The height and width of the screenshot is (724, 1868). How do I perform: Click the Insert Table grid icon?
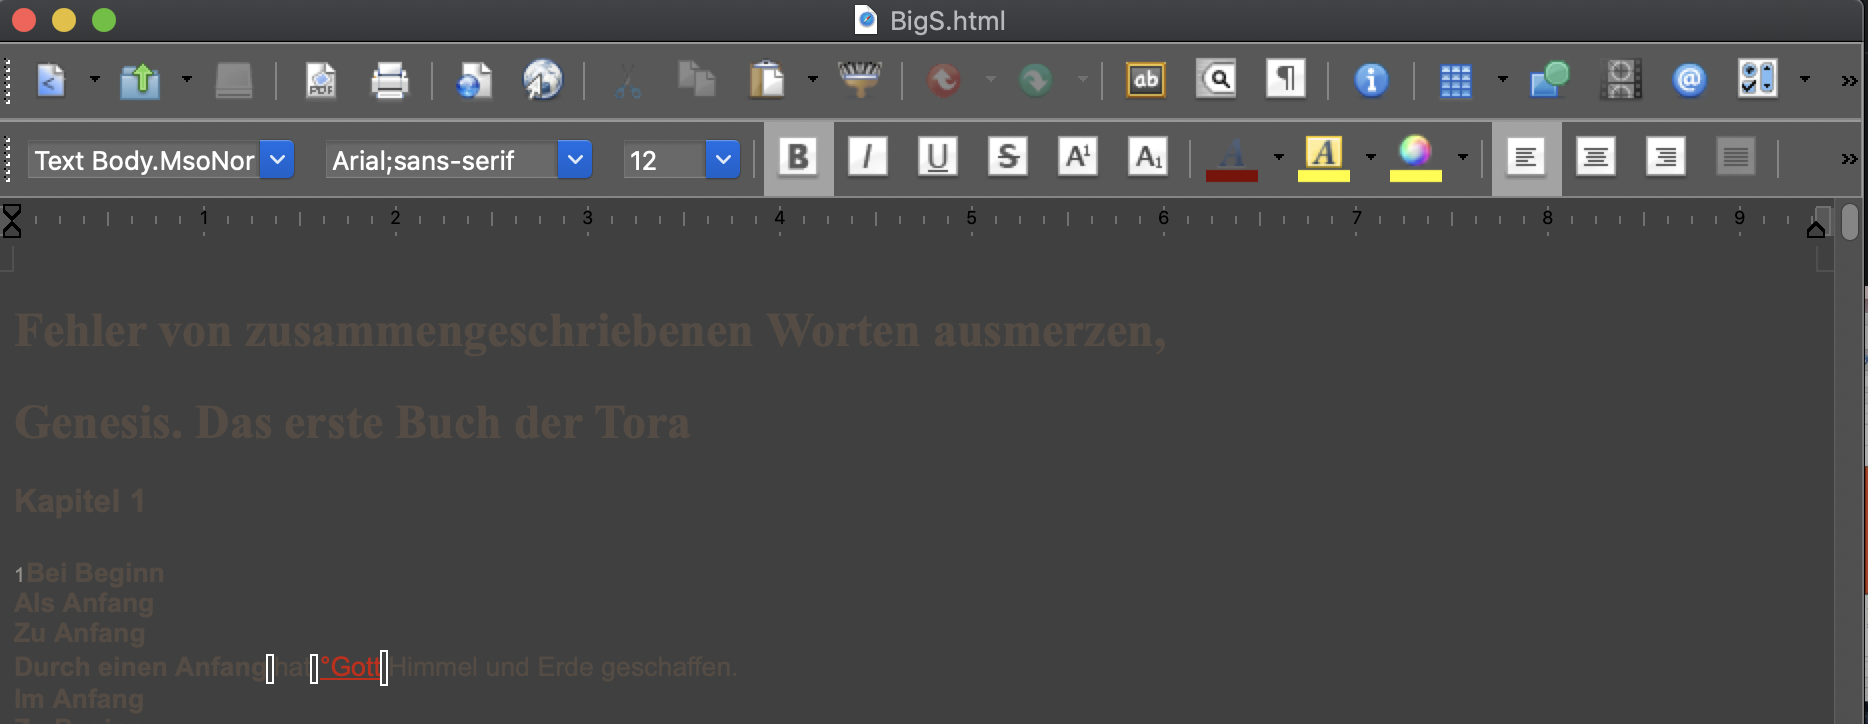(1455, 80)
